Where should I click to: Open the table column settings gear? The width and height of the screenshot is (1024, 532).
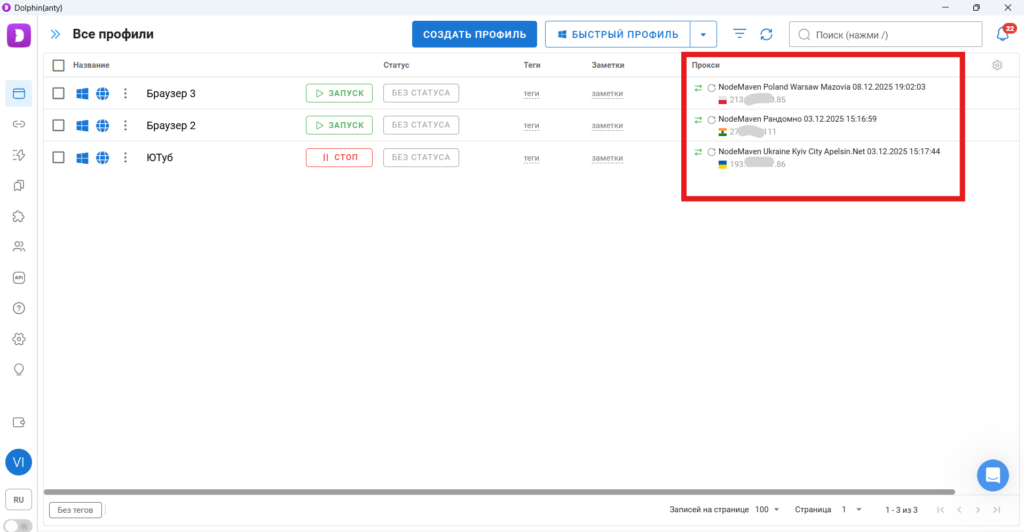tap(997, 66)
